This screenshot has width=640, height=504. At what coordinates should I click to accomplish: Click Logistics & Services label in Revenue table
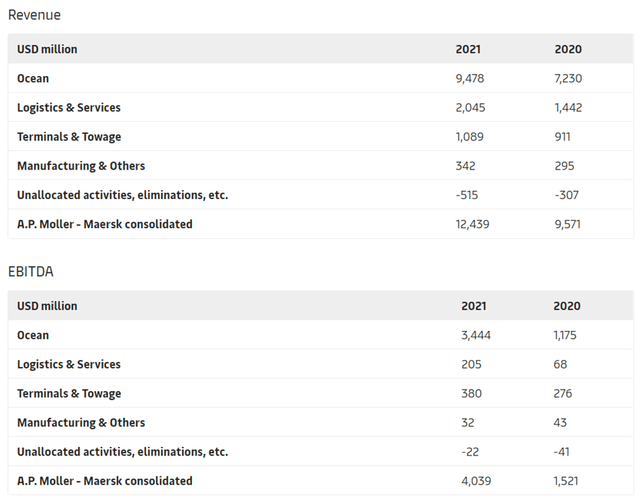tap(69, 107)
